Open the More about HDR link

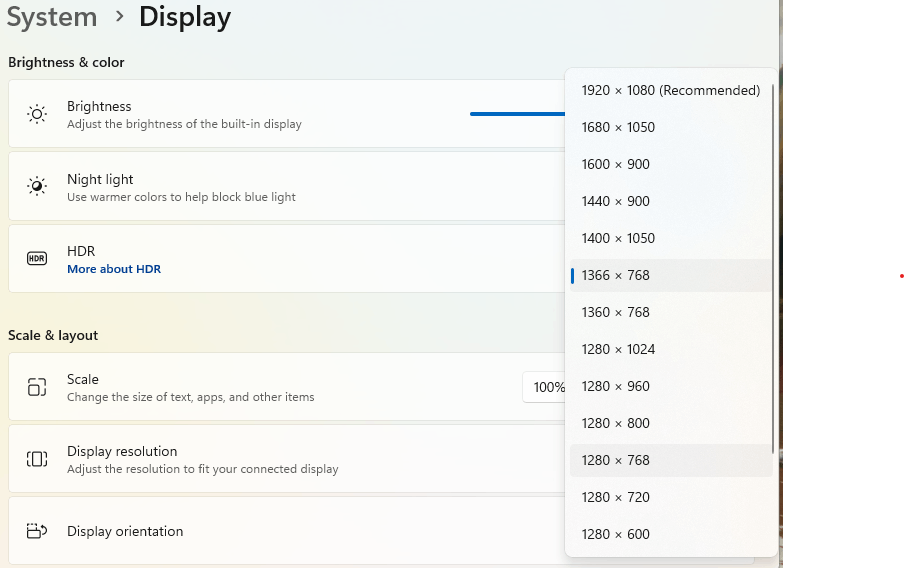tap(114, 269)
